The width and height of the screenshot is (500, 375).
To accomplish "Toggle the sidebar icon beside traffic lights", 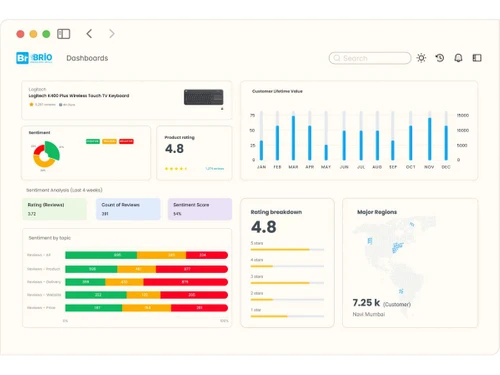I will (64, 34).
